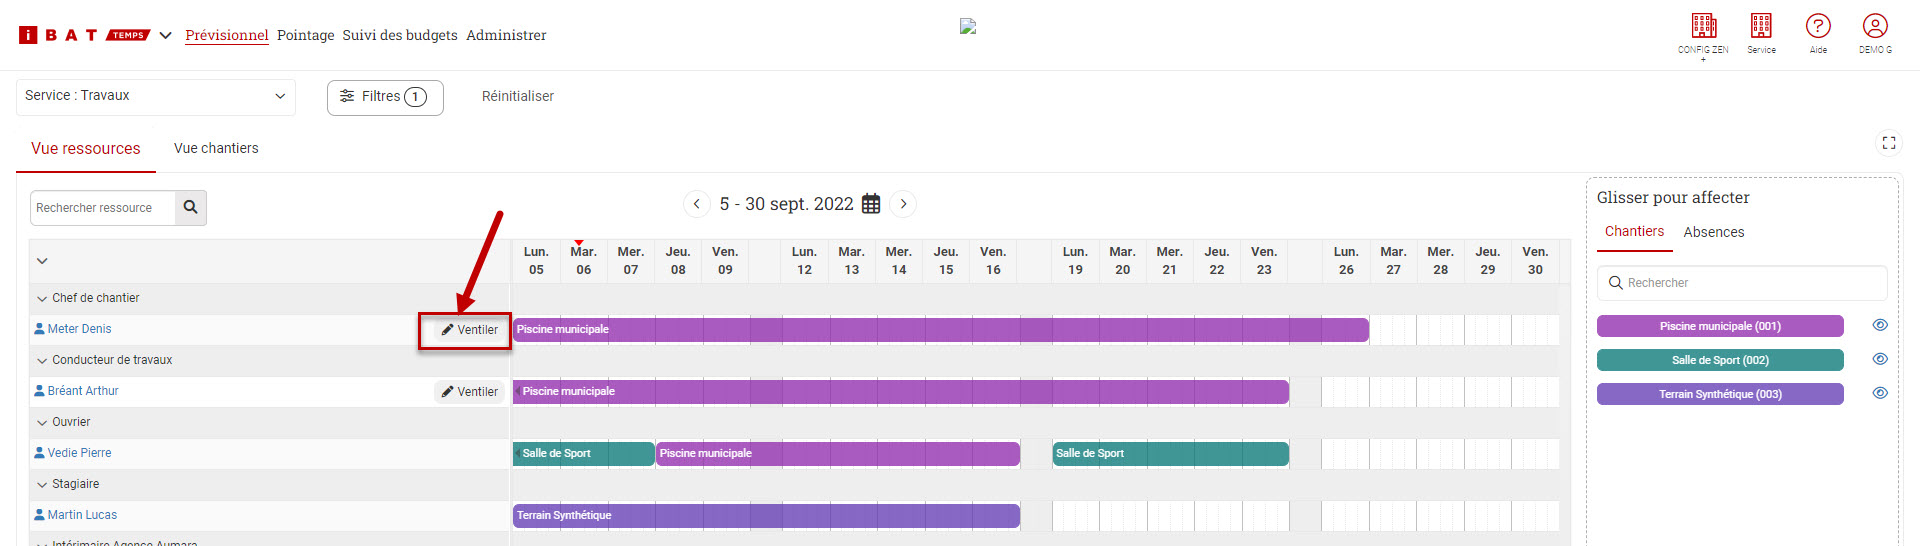
Task: Click the magnifier search ressource icon
Action: tap(190, 208)
